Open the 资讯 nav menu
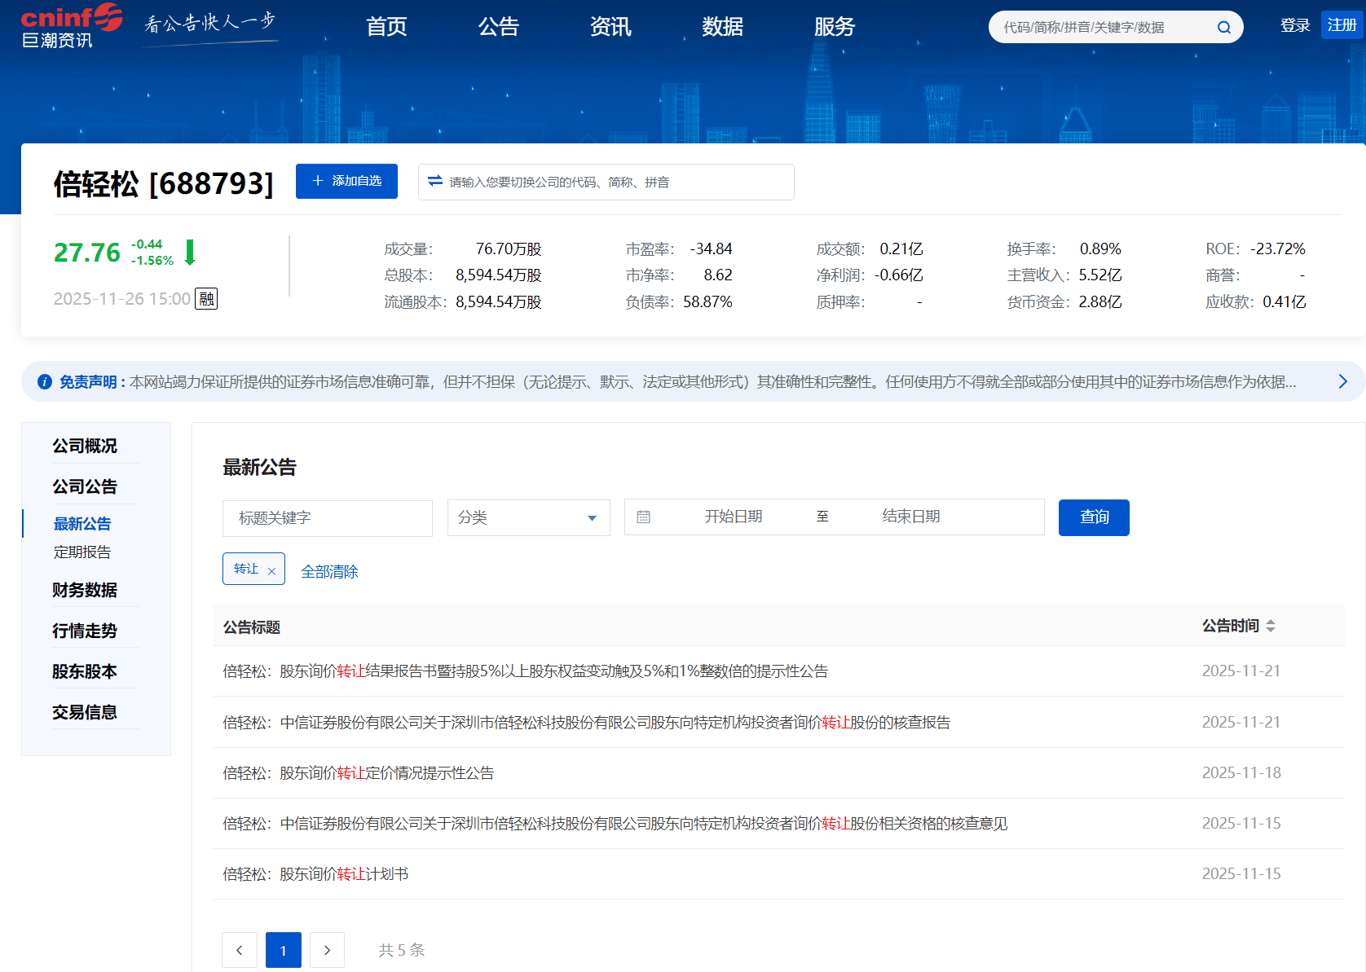The width and height of the screenshot is (1366, 972). (611, 27)
